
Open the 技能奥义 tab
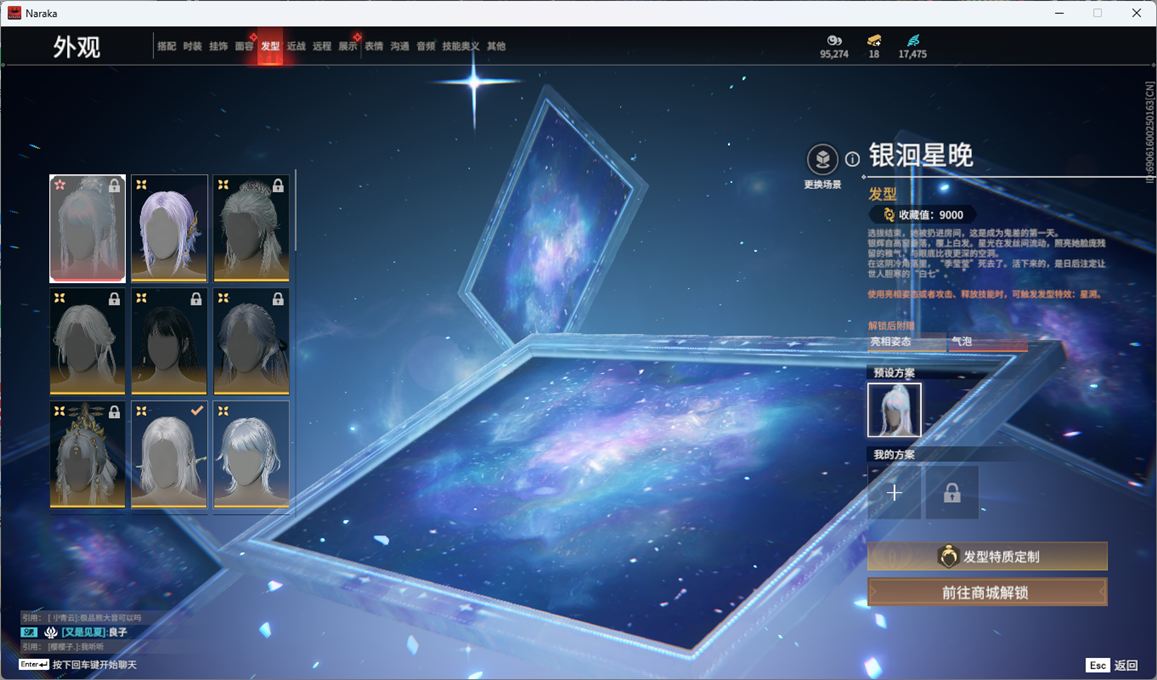pyautogui.click(x=460, y=46)
